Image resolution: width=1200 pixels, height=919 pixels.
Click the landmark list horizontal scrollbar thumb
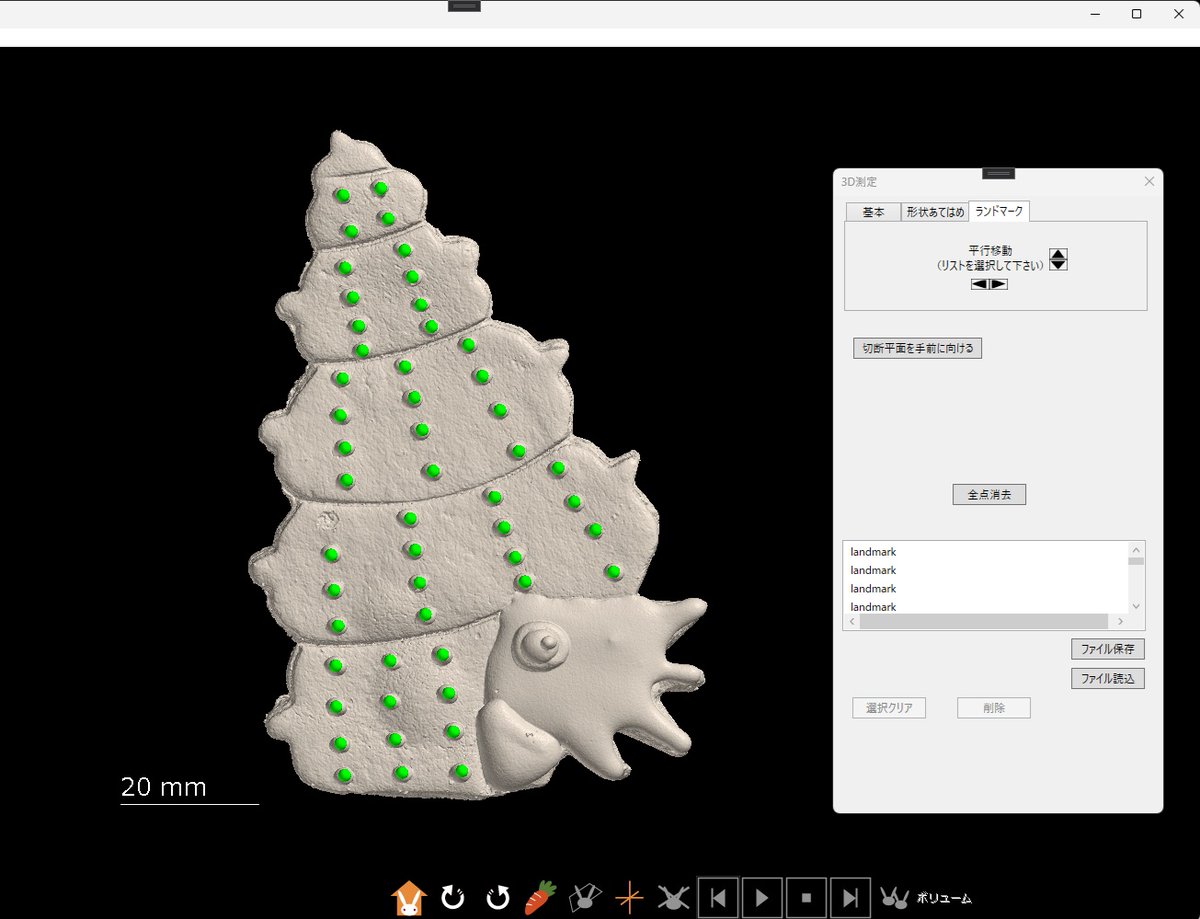click(x=983, y=621)
